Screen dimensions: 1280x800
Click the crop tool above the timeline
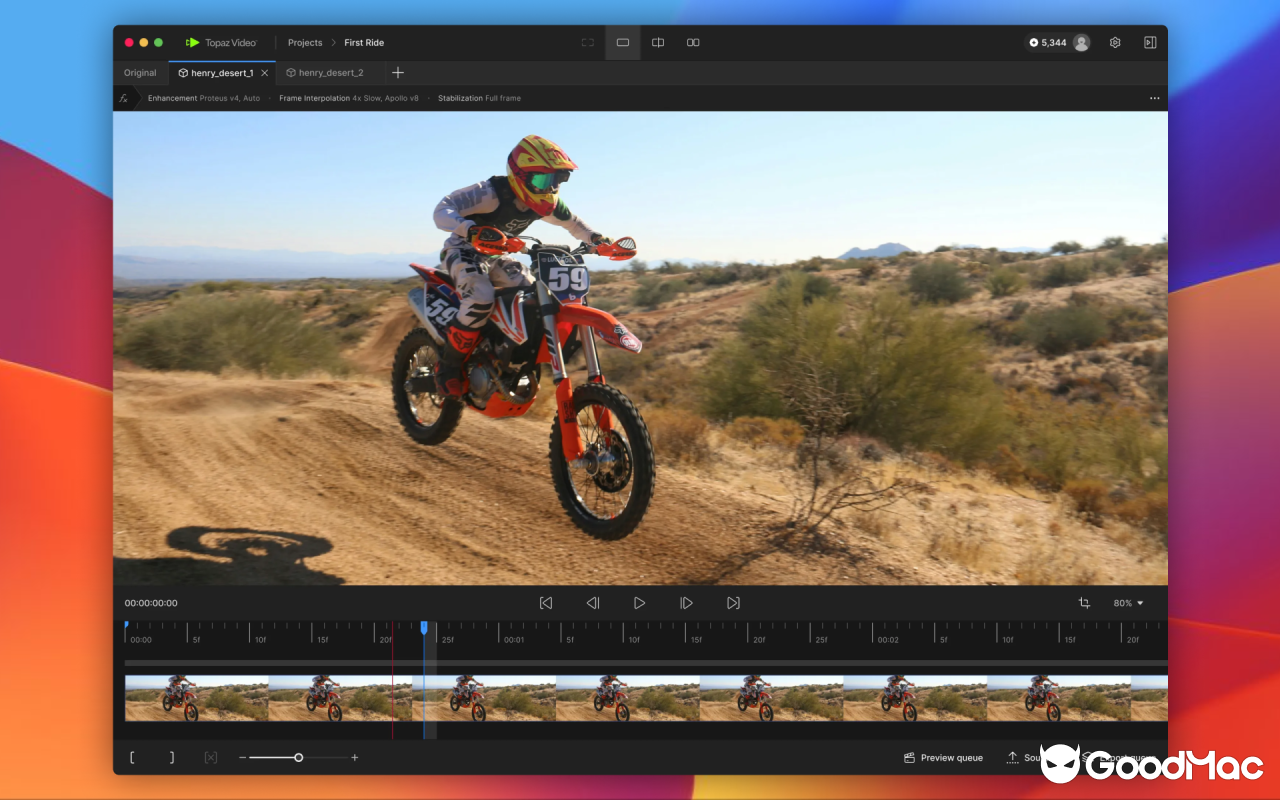(x=1084, y=602)
